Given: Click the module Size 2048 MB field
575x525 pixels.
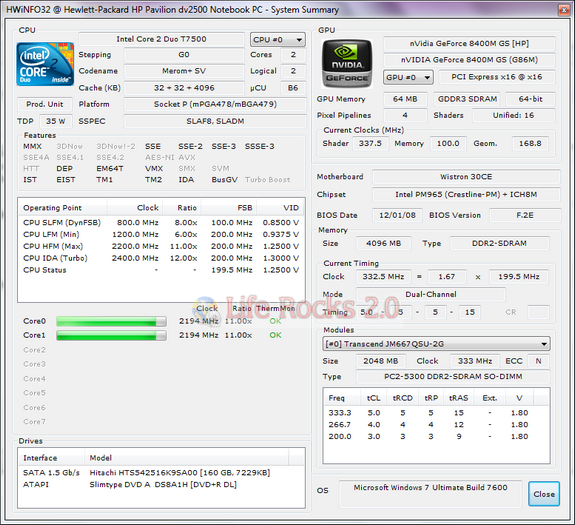Looking at the screenshot, I should click(x=381, y=361).
